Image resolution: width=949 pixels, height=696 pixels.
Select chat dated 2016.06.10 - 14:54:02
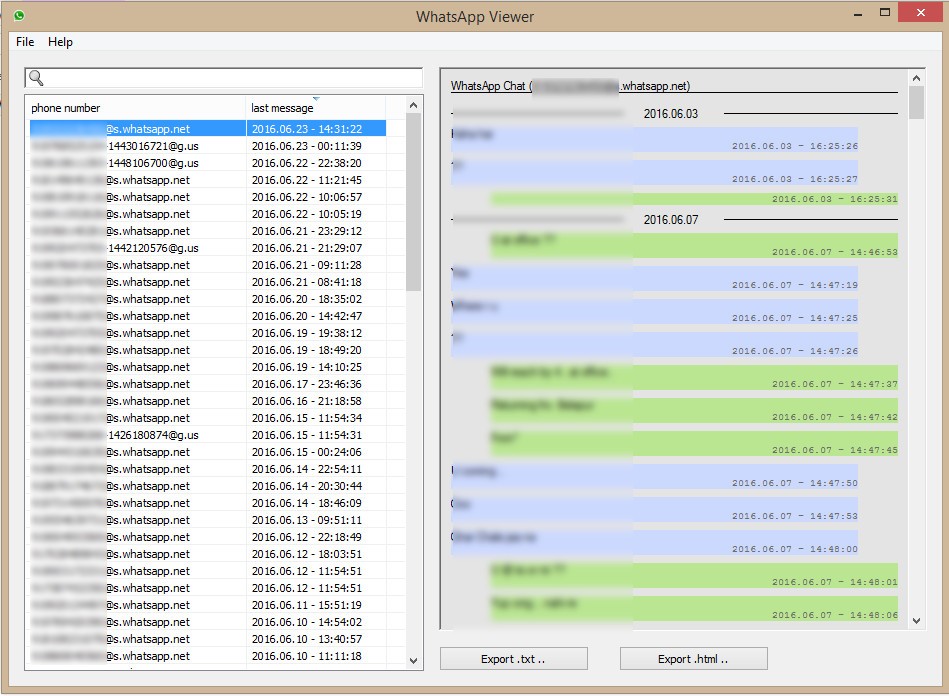208,622
